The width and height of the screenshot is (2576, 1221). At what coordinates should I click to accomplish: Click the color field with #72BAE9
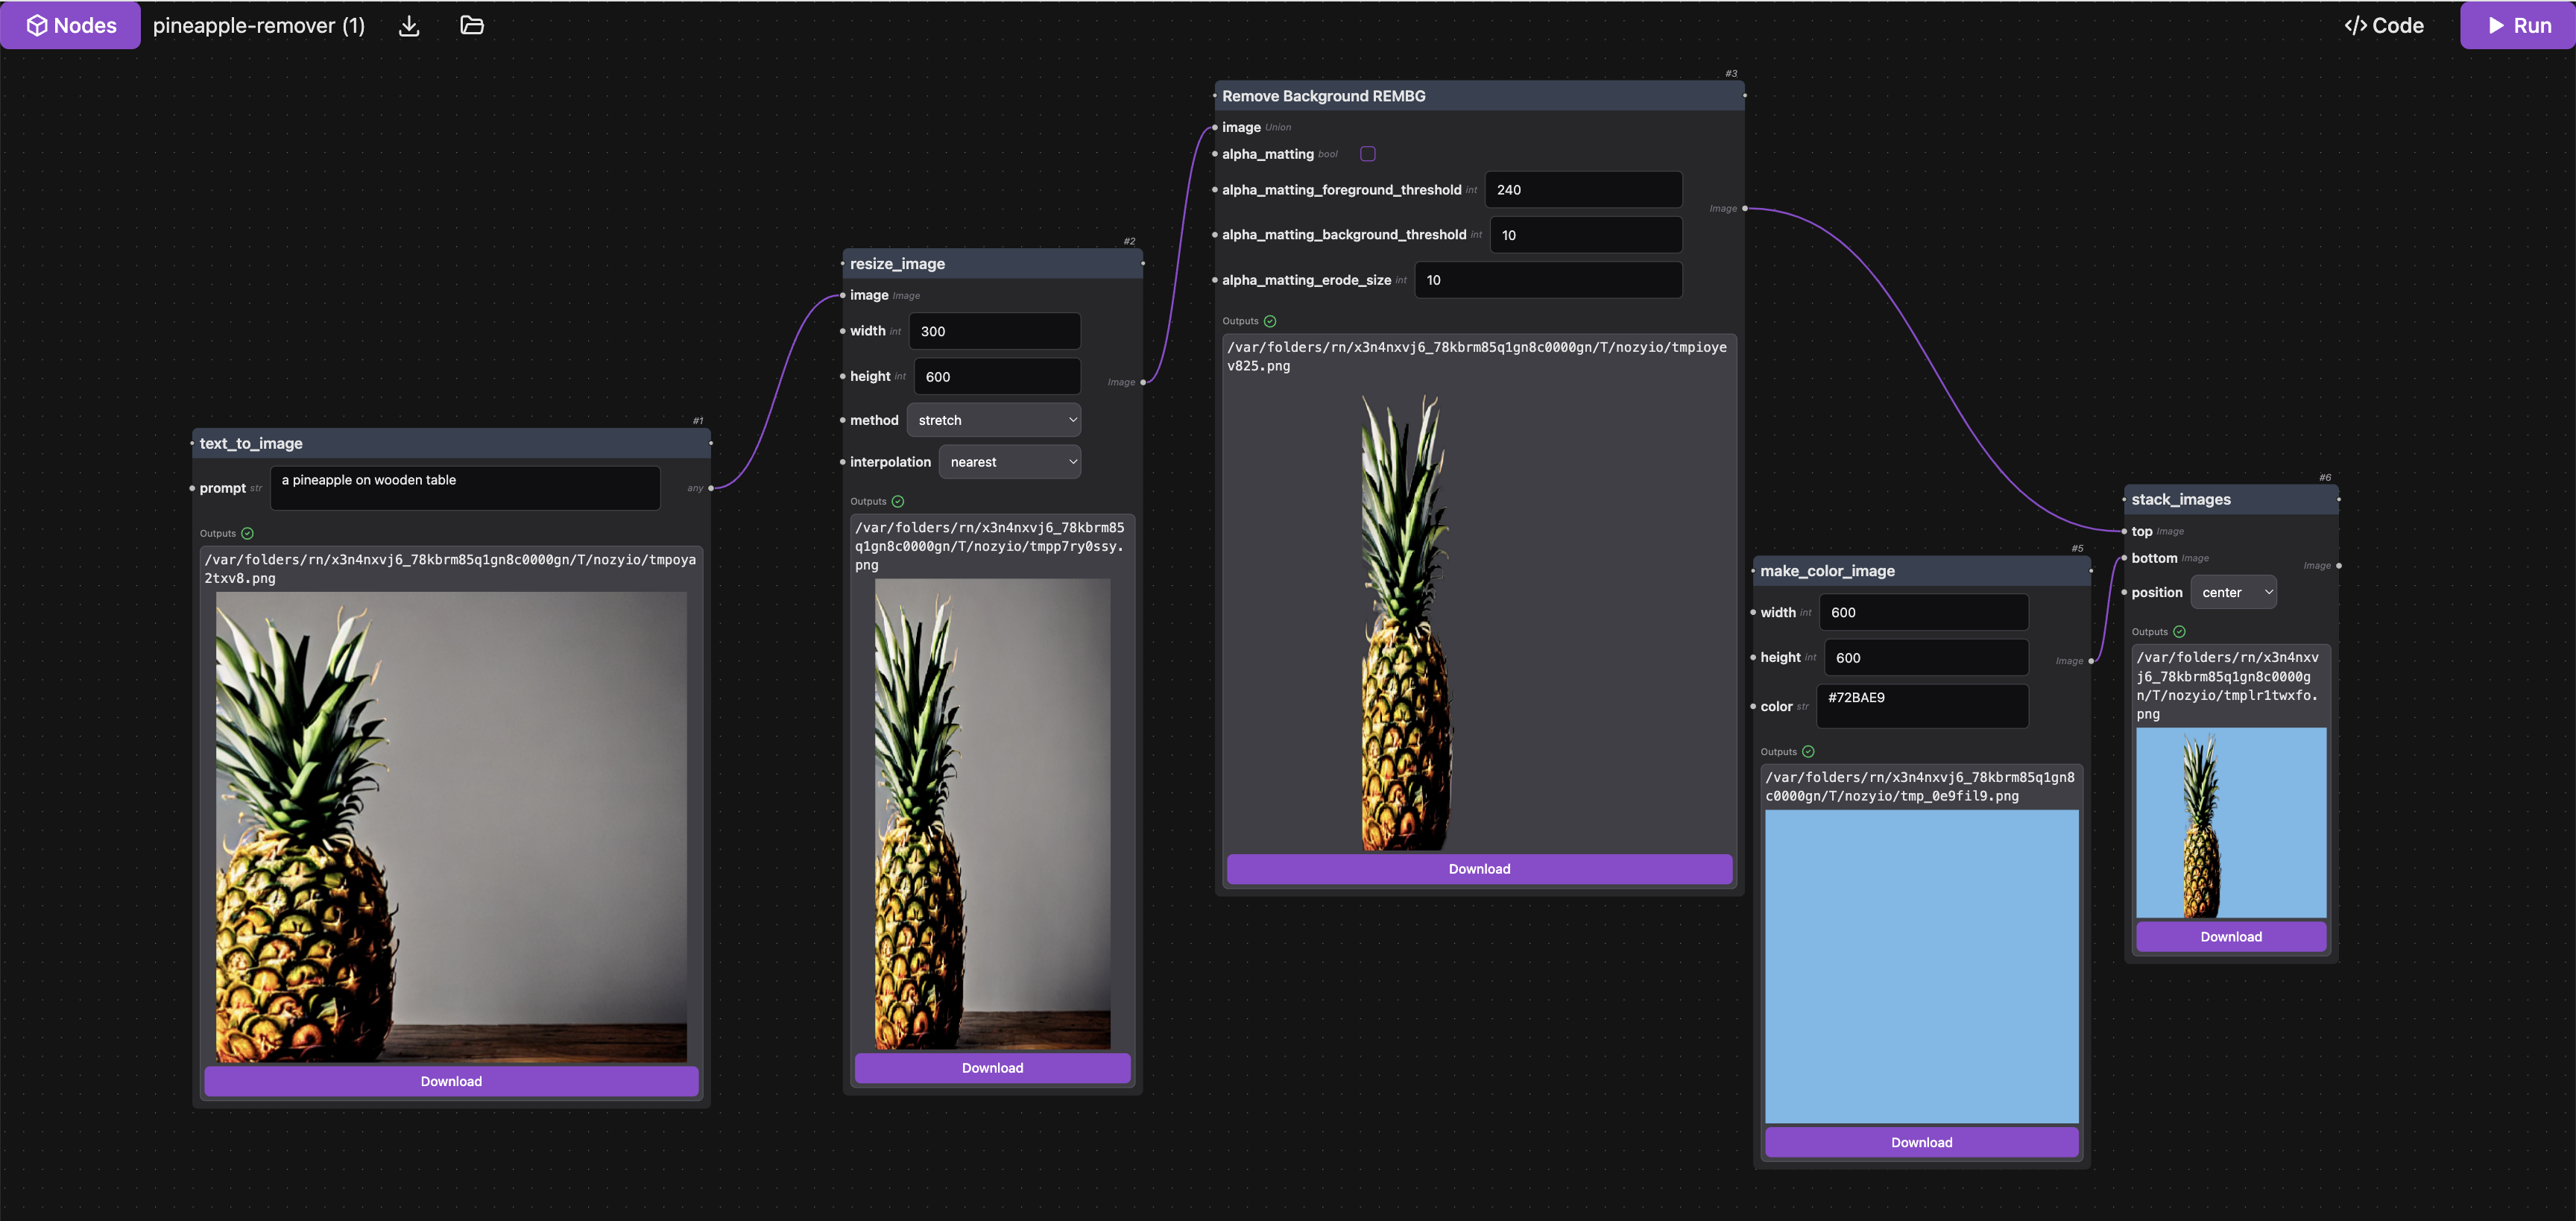1922,705
